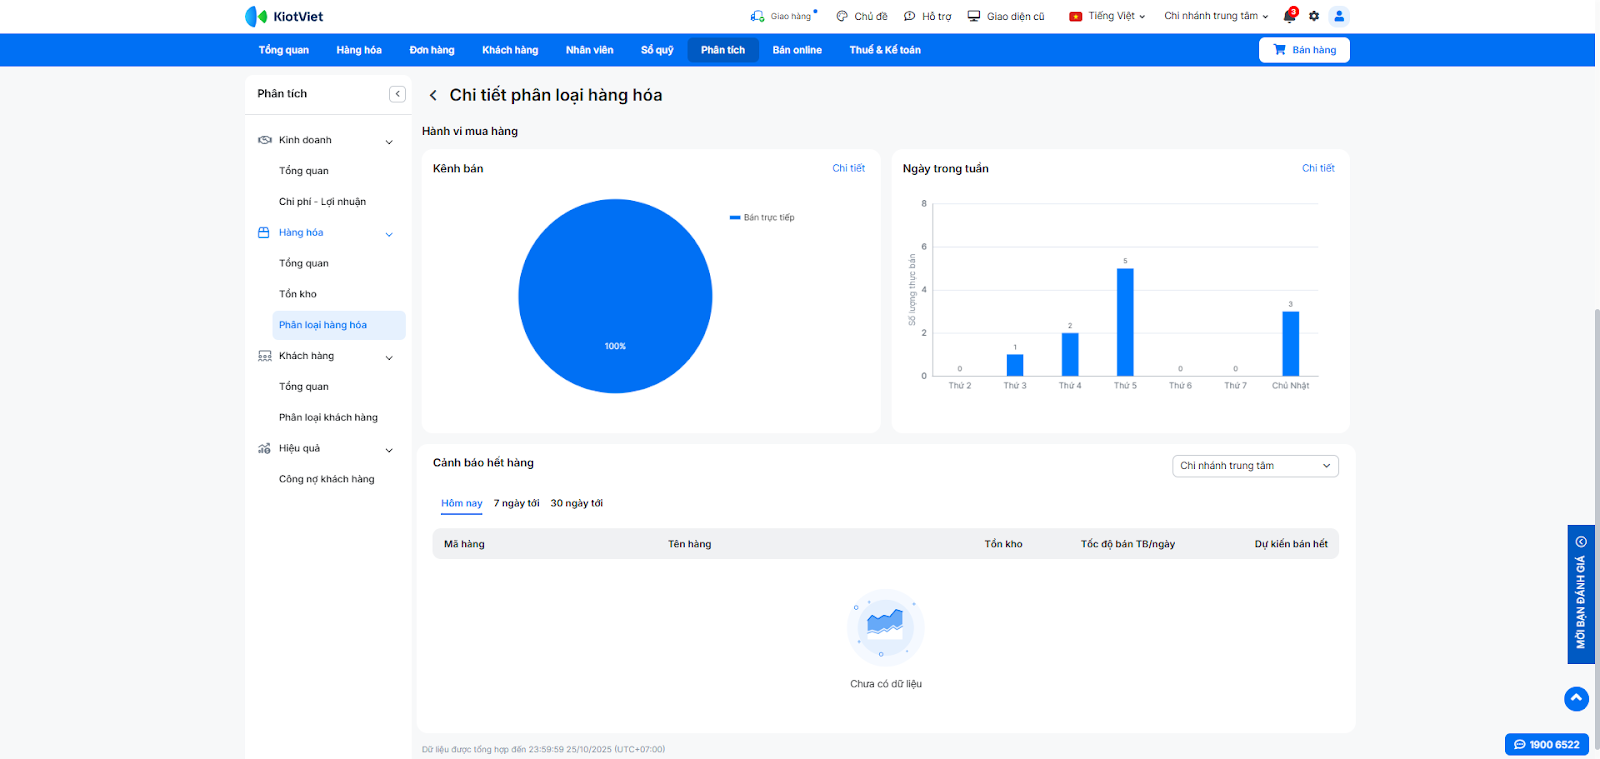The width and height of the screenshot is (1600, 759).
Task: Go back using the arrow beside the page title
Action: point(433,96)
